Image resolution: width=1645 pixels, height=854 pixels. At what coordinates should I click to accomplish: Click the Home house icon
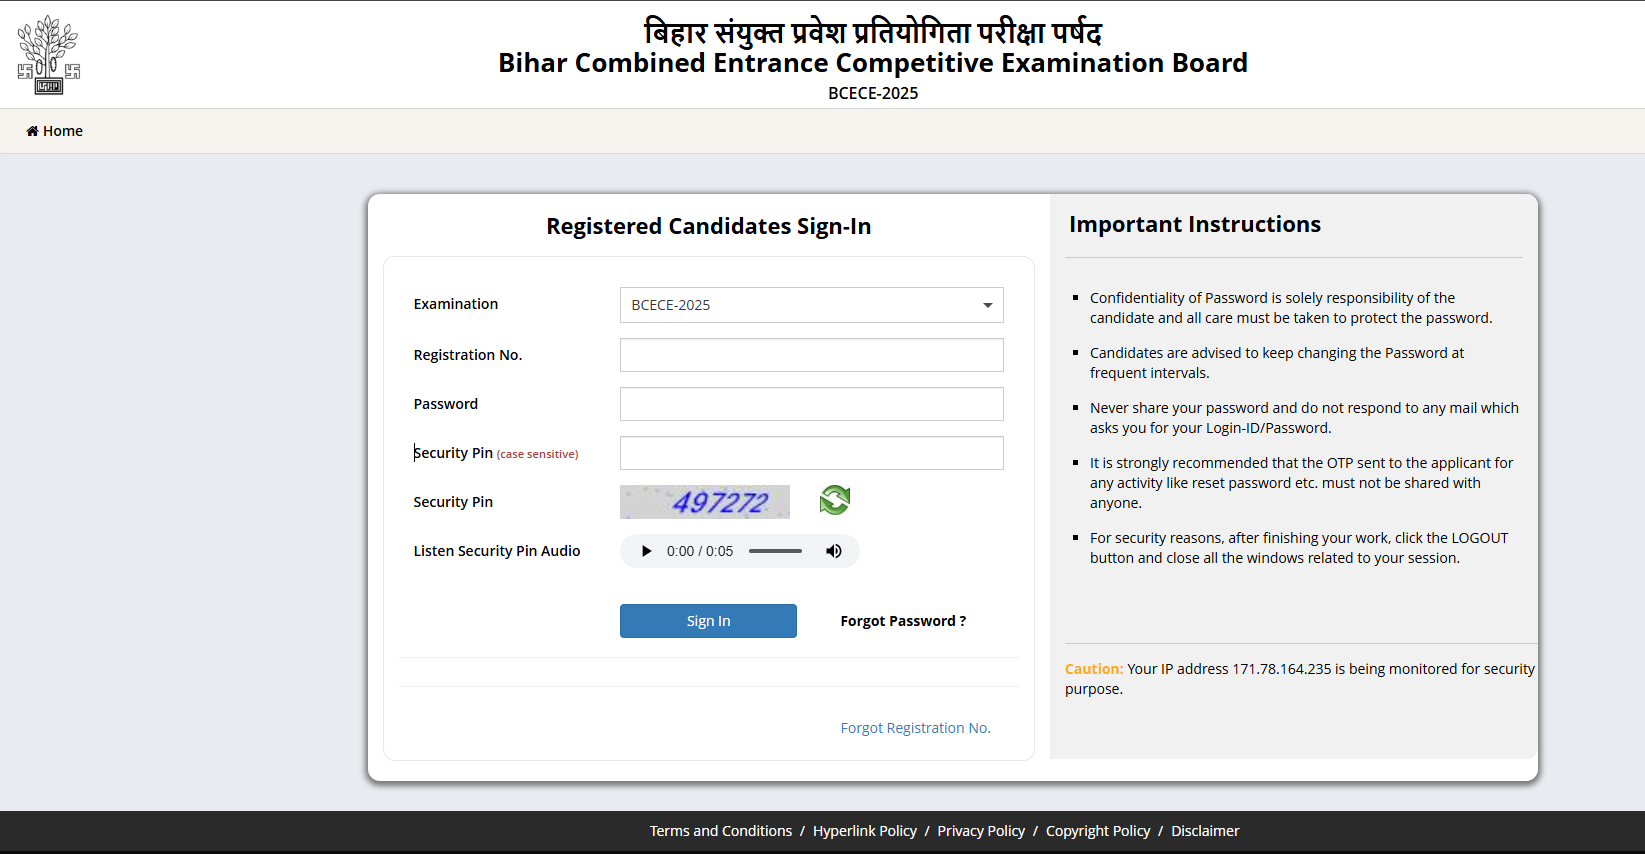[32, 131]
